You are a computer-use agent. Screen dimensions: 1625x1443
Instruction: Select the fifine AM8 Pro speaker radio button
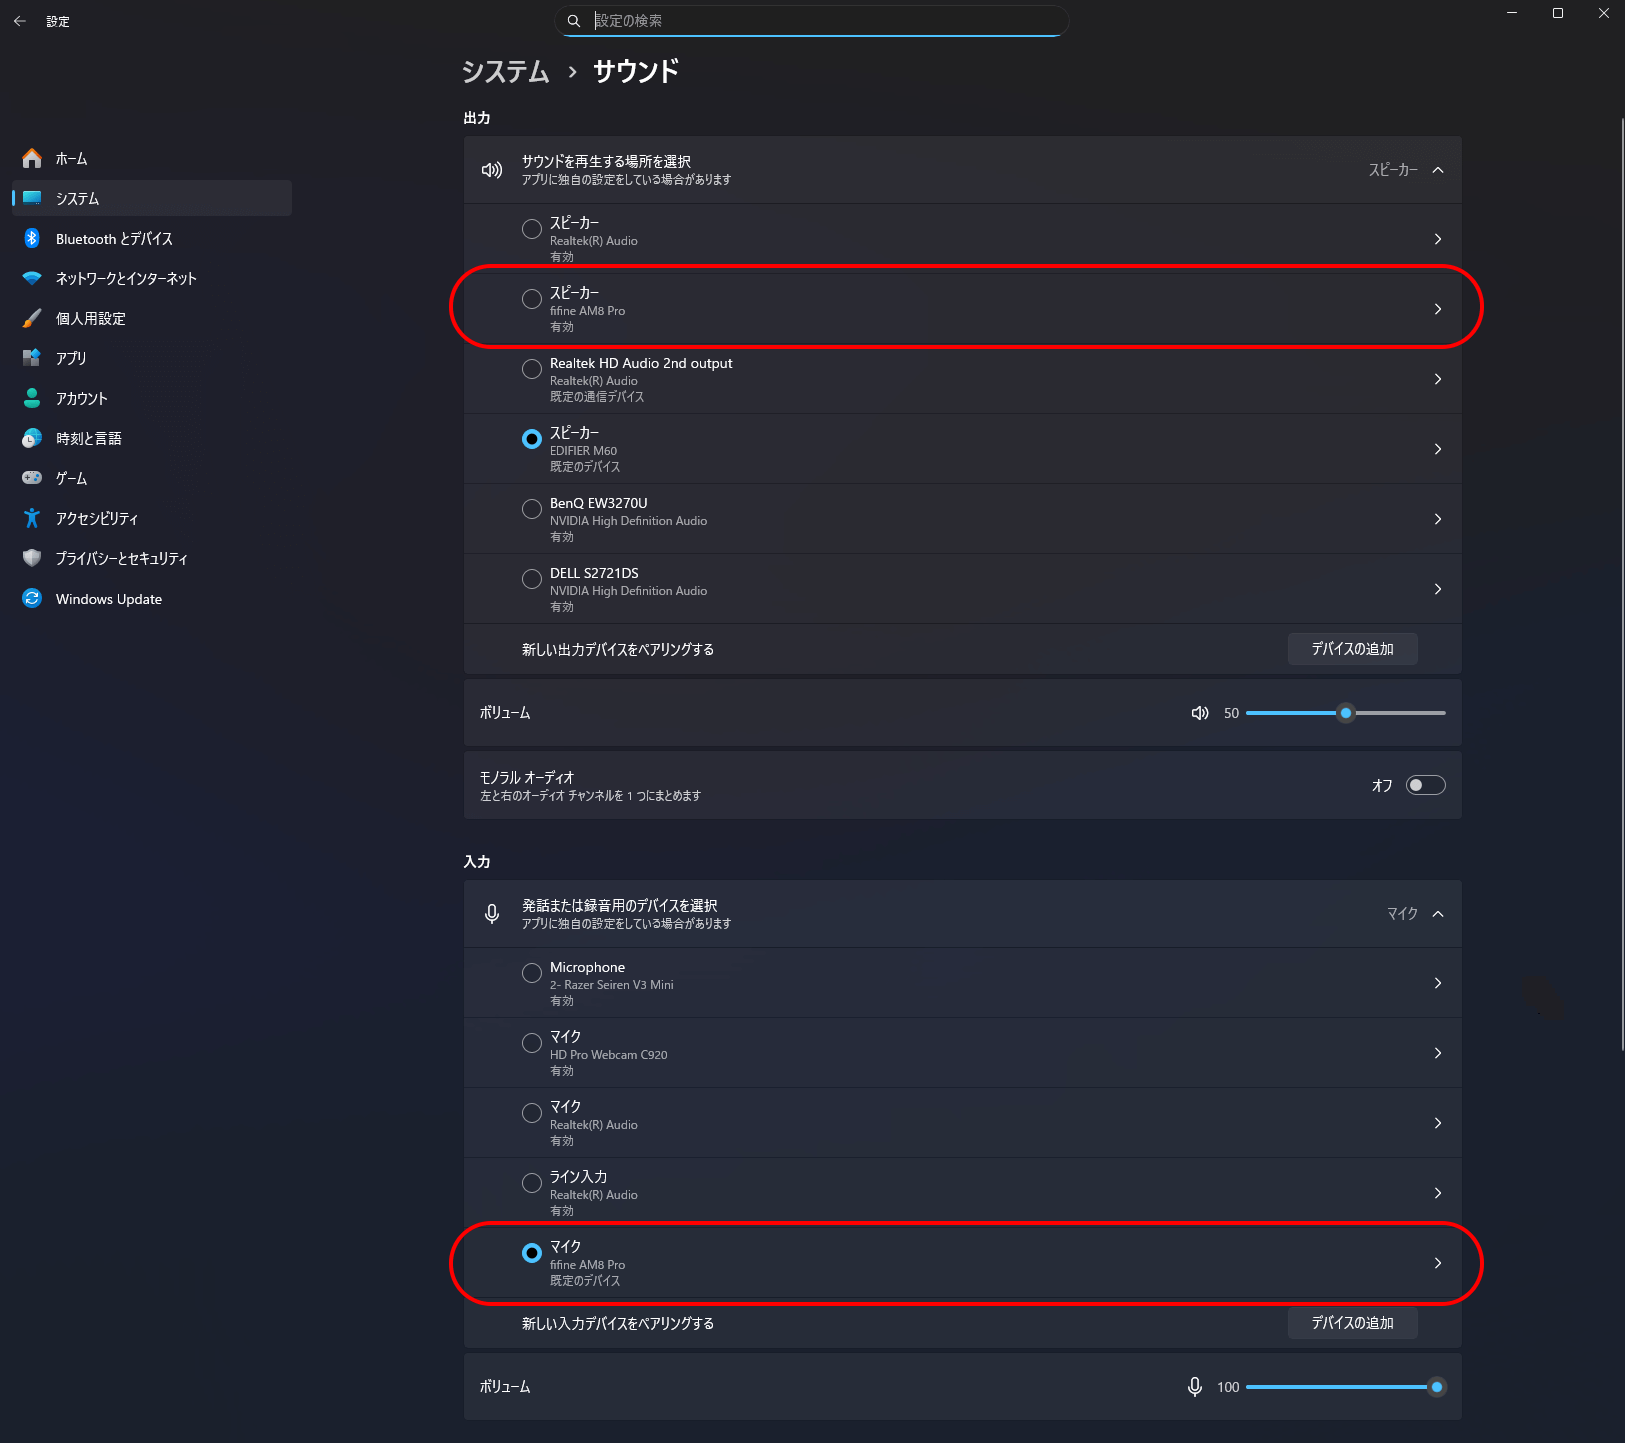tap(532, 299)
